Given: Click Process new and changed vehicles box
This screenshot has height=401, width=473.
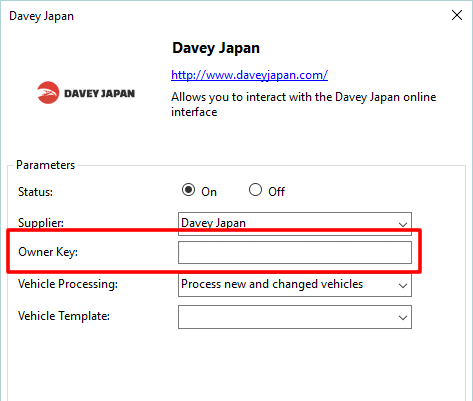Looking at the screenshot, I should coord(295,285).
